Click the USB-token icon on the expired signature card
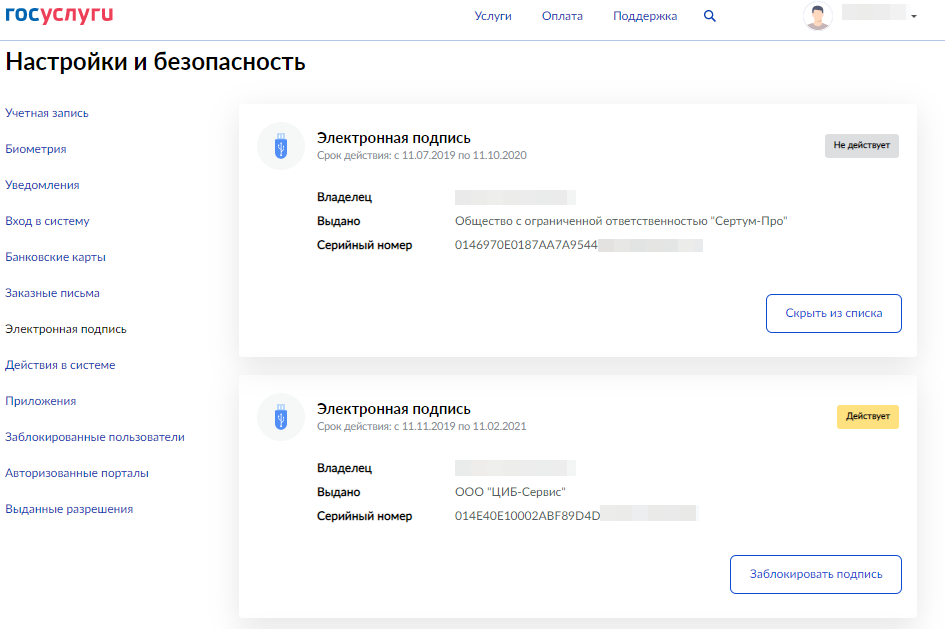 tap(281, 145)
